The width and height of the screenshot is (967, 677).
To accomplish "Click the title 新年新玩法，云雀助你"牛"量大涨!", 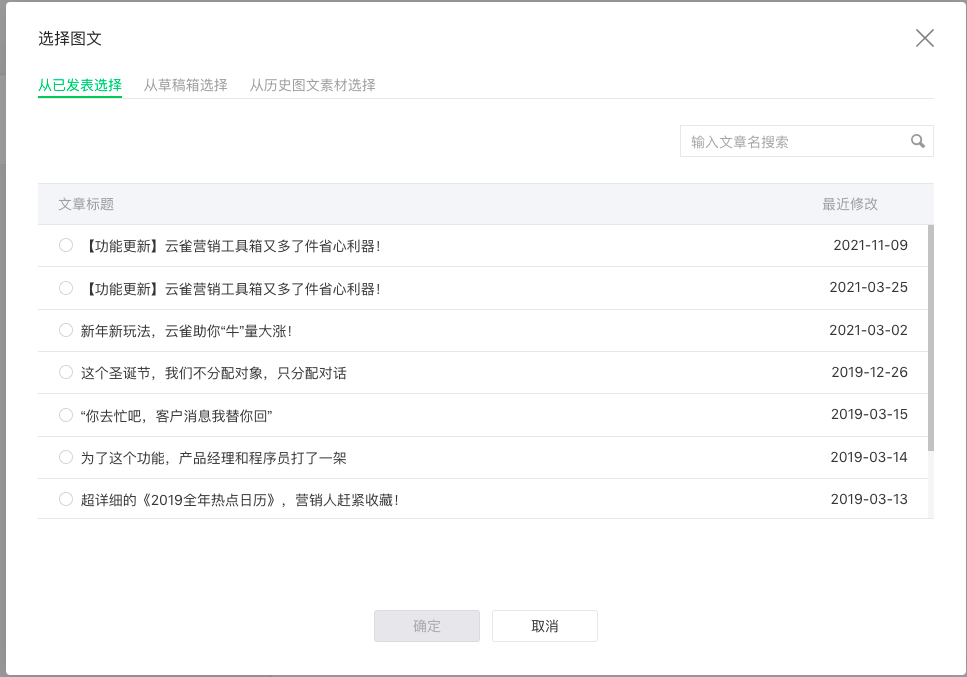I will [186, 331].
